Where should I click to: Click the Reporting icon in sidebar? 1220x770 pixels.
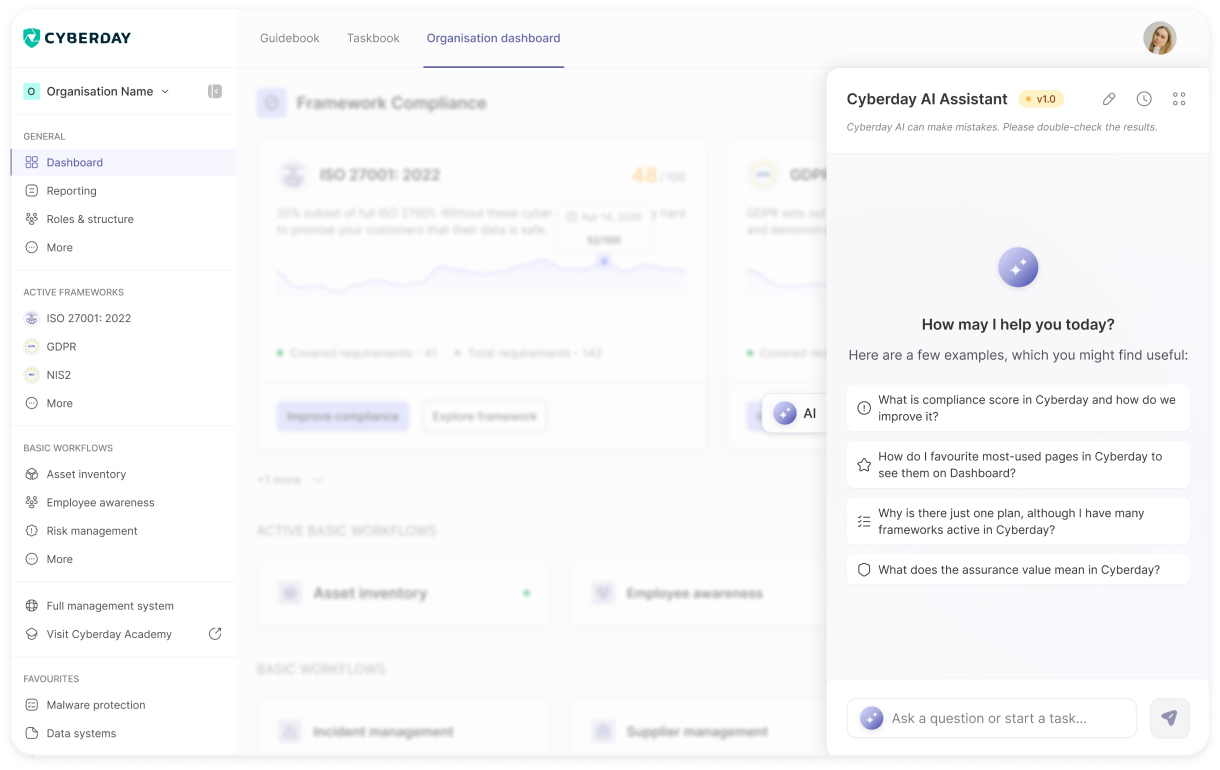[32, 191]
